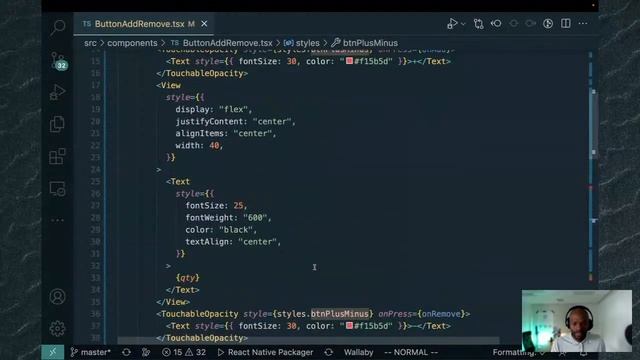
Task: Split the editor to the right
Action: click(x=566, y=24)
